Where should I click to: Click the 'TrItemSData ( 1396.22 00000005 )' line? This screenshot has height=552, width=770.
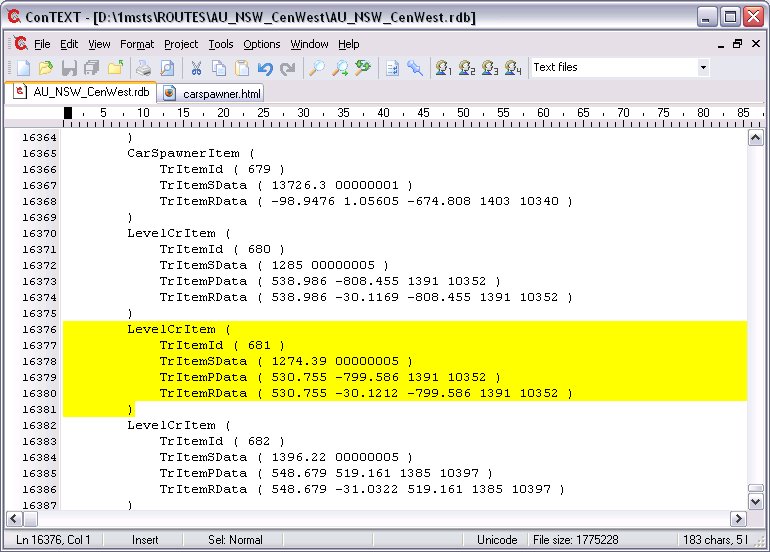coord(286,457)
